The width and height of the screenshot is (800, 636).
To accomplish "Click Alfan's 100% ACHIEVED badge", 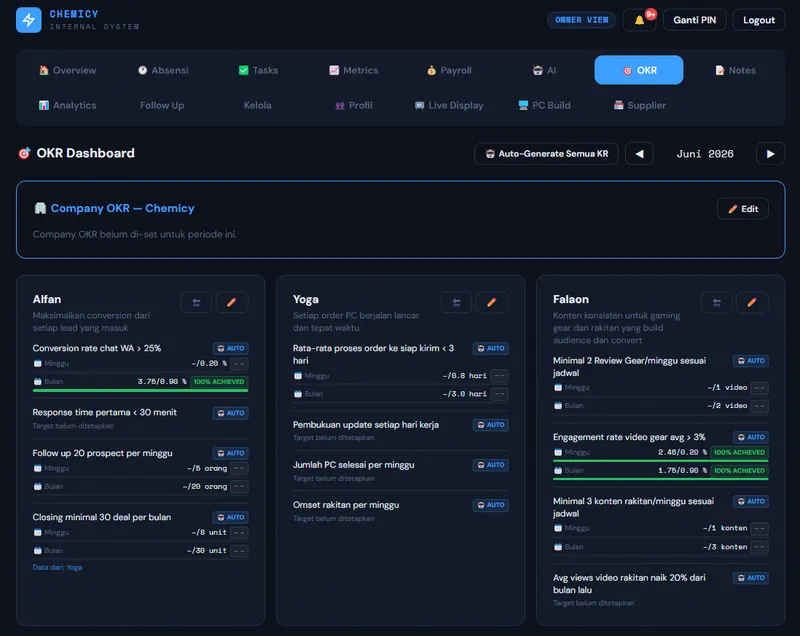I will [219, 381].
